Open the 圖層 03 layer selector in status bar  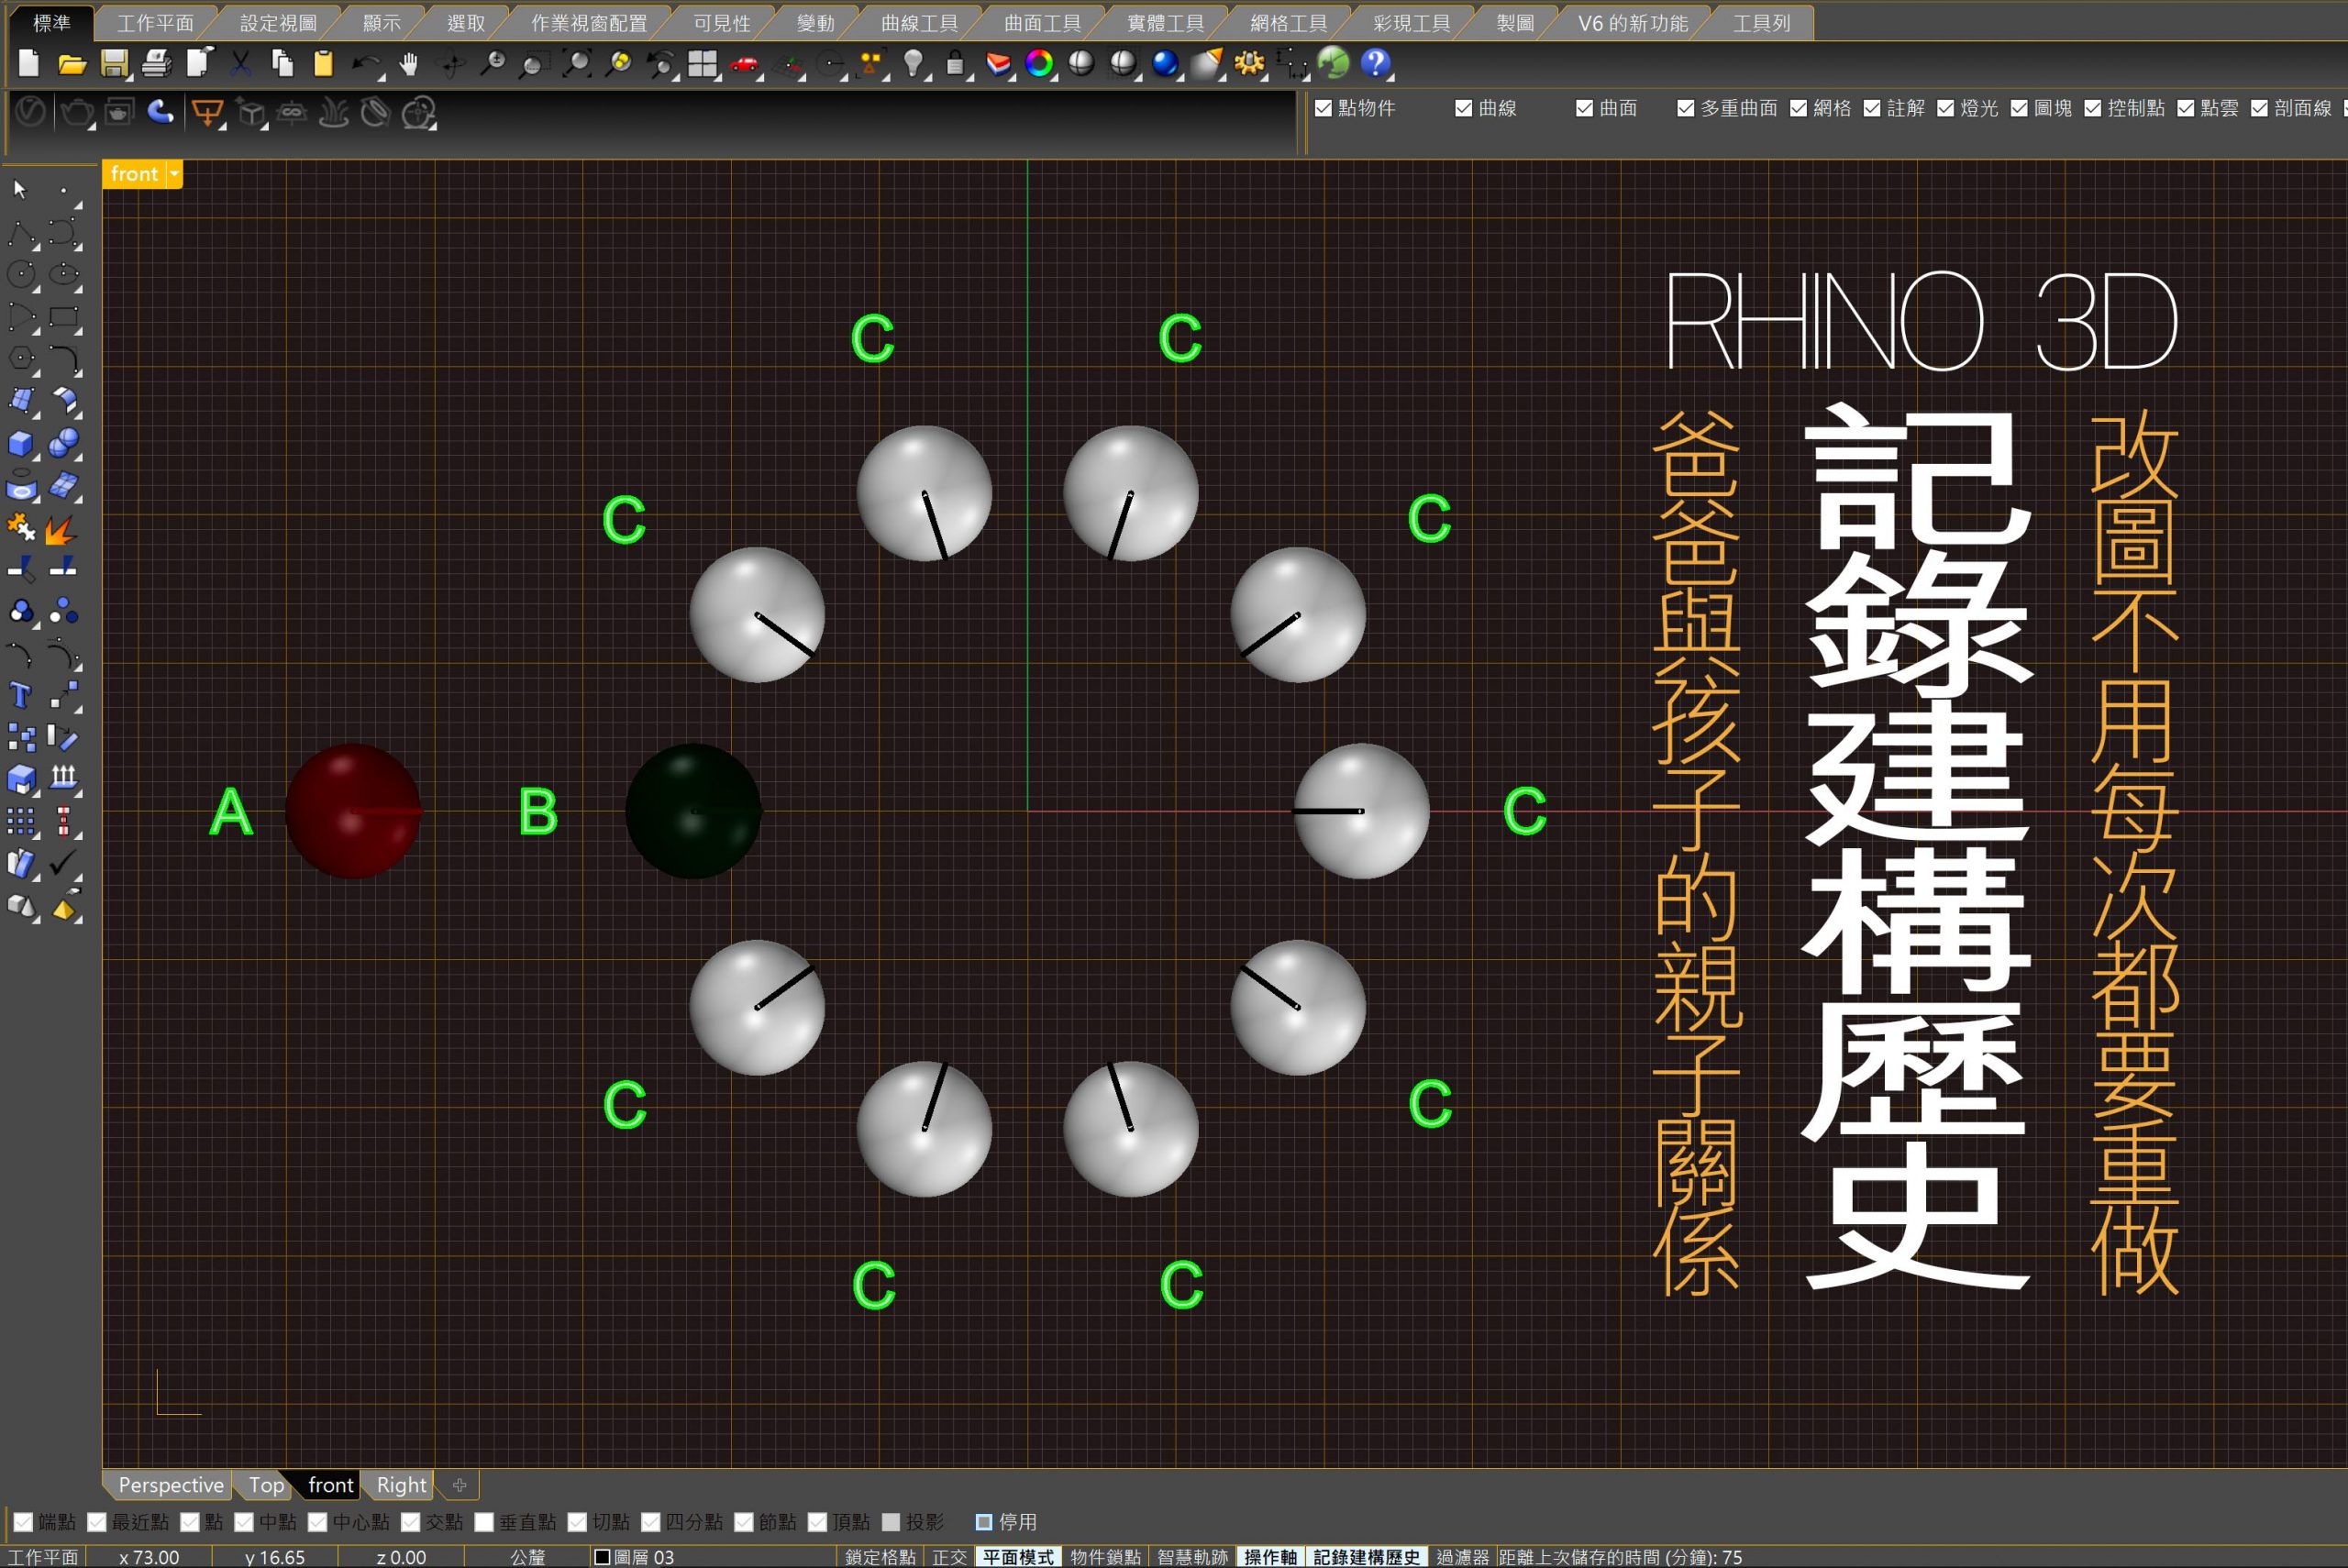pyautogui.click(x=634, y=1557)
